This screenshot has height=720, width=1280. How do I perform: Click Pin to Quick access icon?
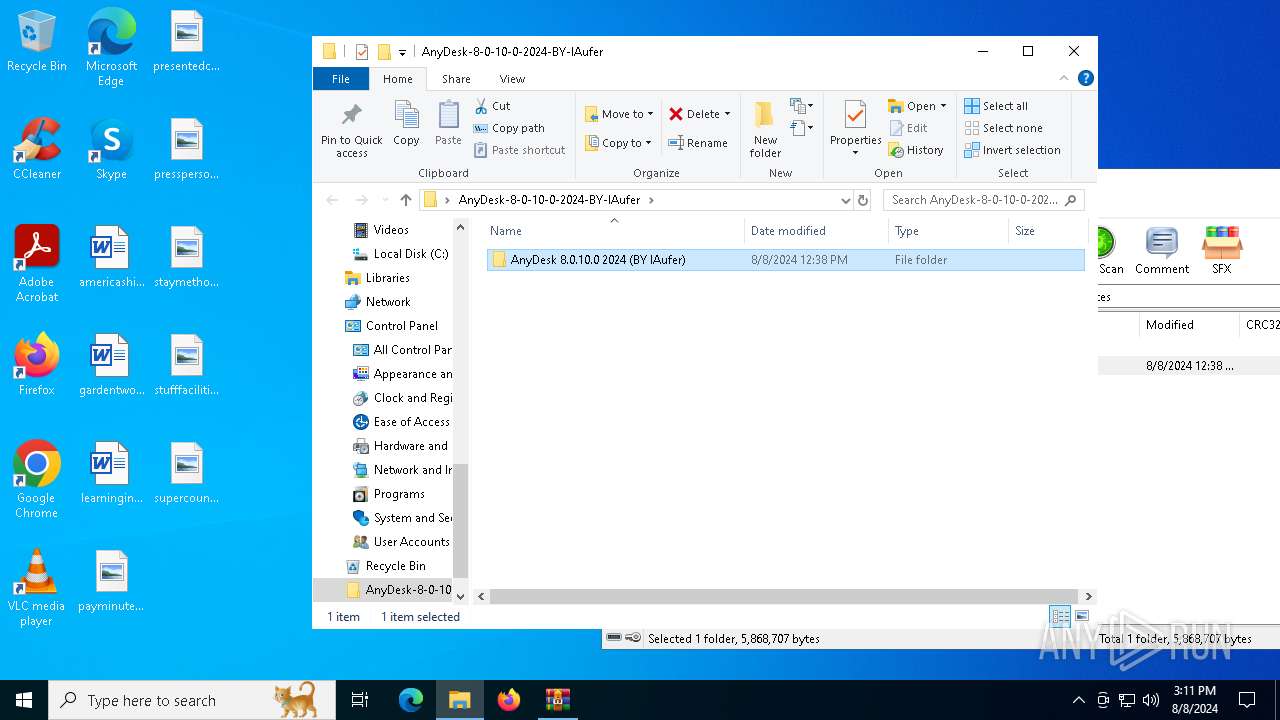[351, 113]
